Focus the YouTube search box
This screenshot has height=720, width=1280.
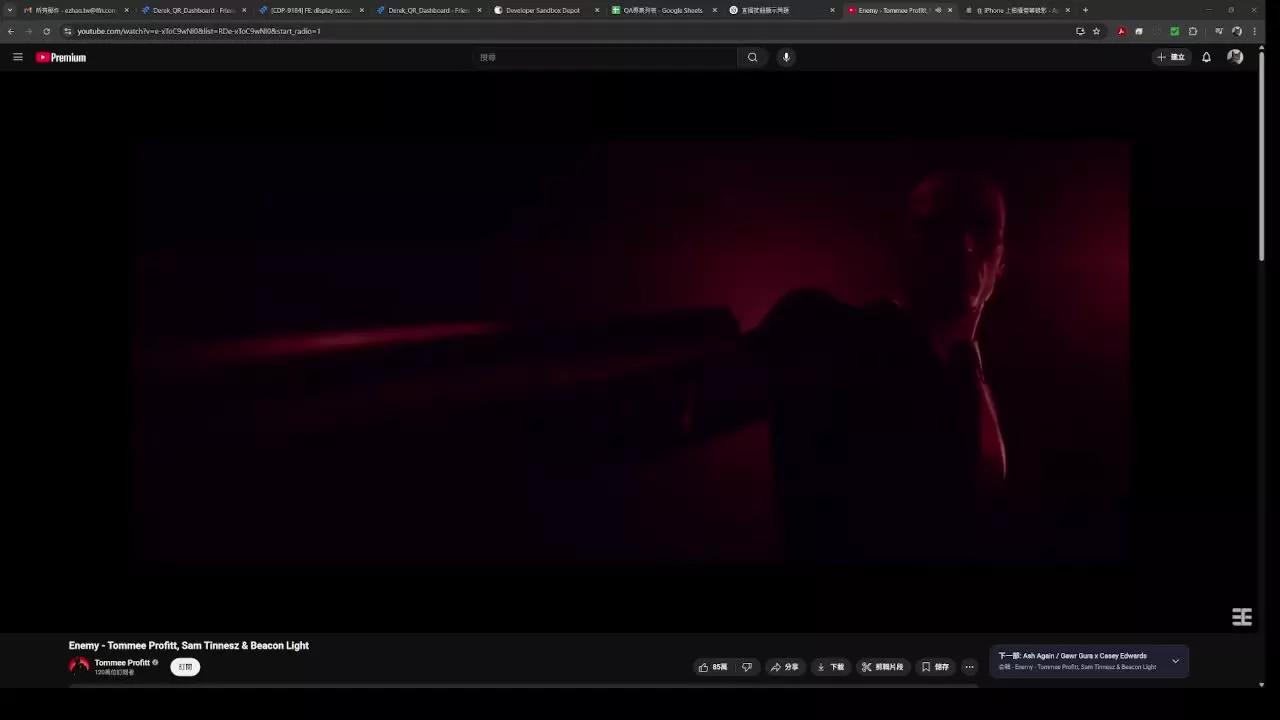tap(605, 57)
